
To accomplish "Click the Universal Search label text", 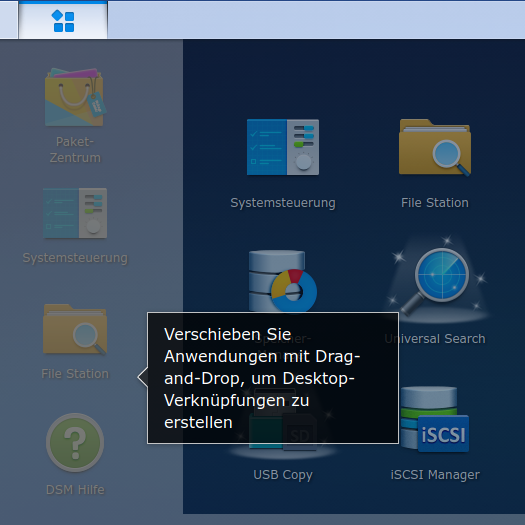I will (x=435, y=339).
